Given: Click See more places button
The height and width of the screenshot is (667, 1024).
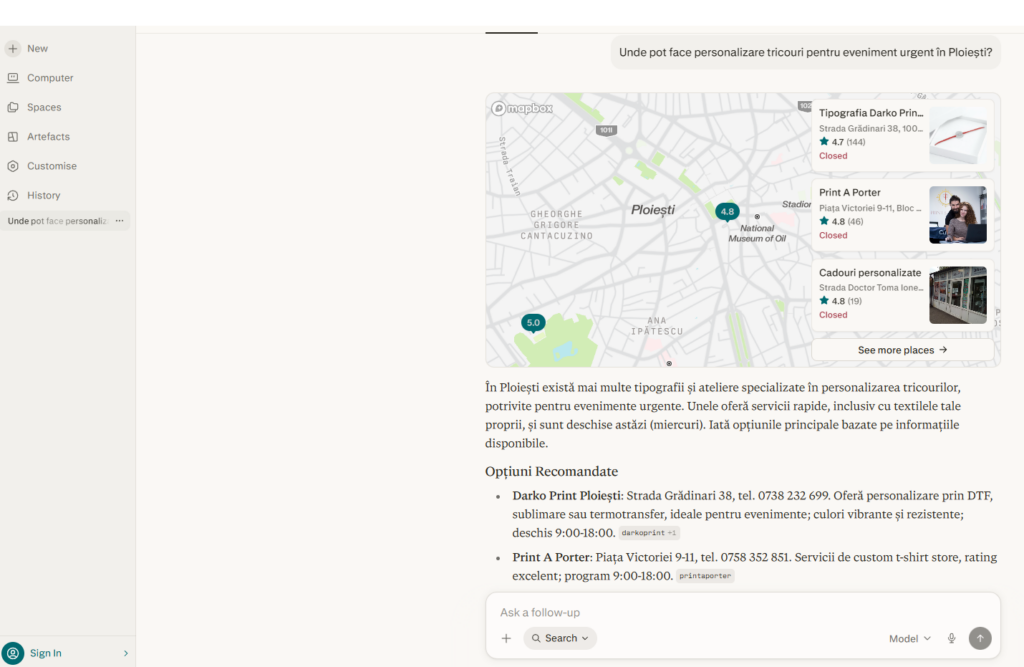Looking at the screenshot, I should [x=903, y=350].
